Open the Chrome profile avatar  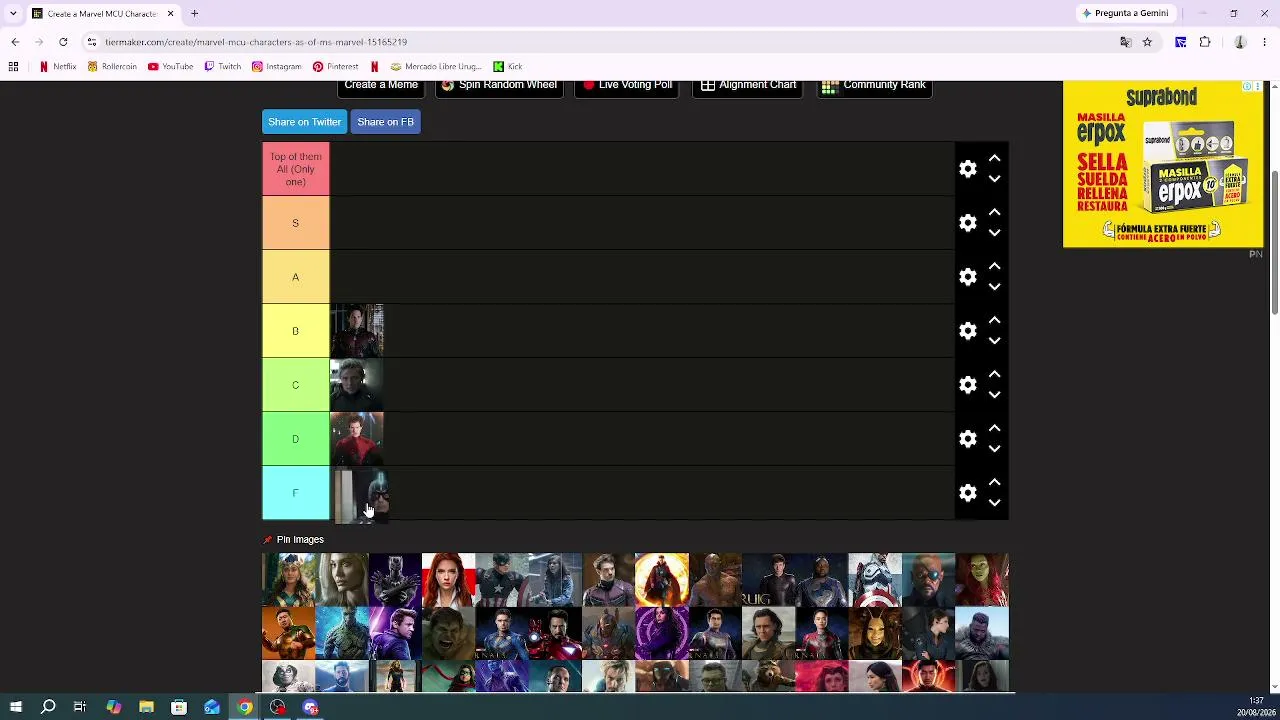(x=1240, y=42)
